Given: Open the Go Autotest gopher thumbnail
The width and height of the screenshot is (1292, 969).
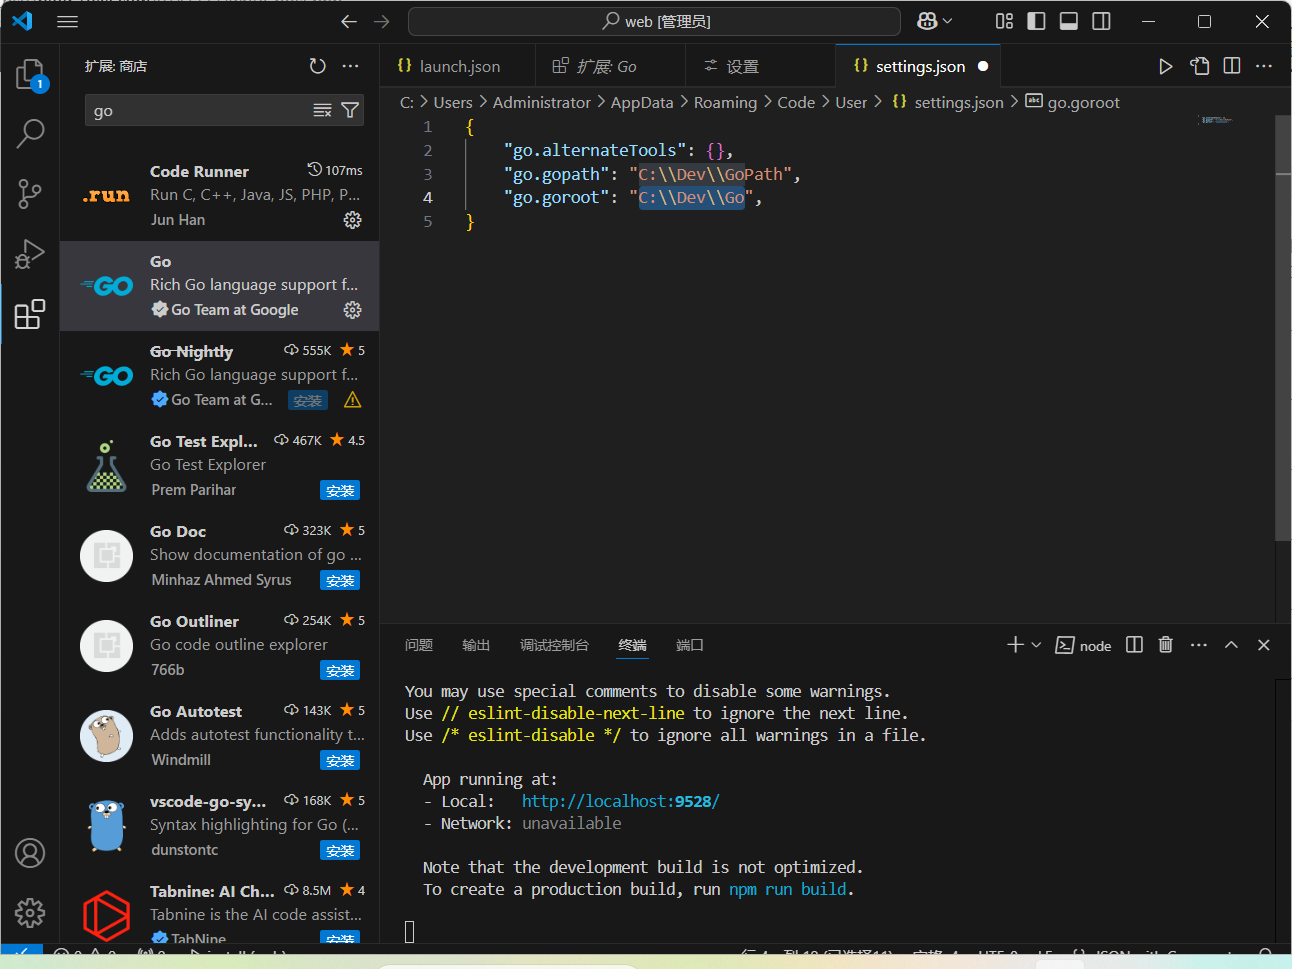Looking at the screenshot, I should (107, 736).
